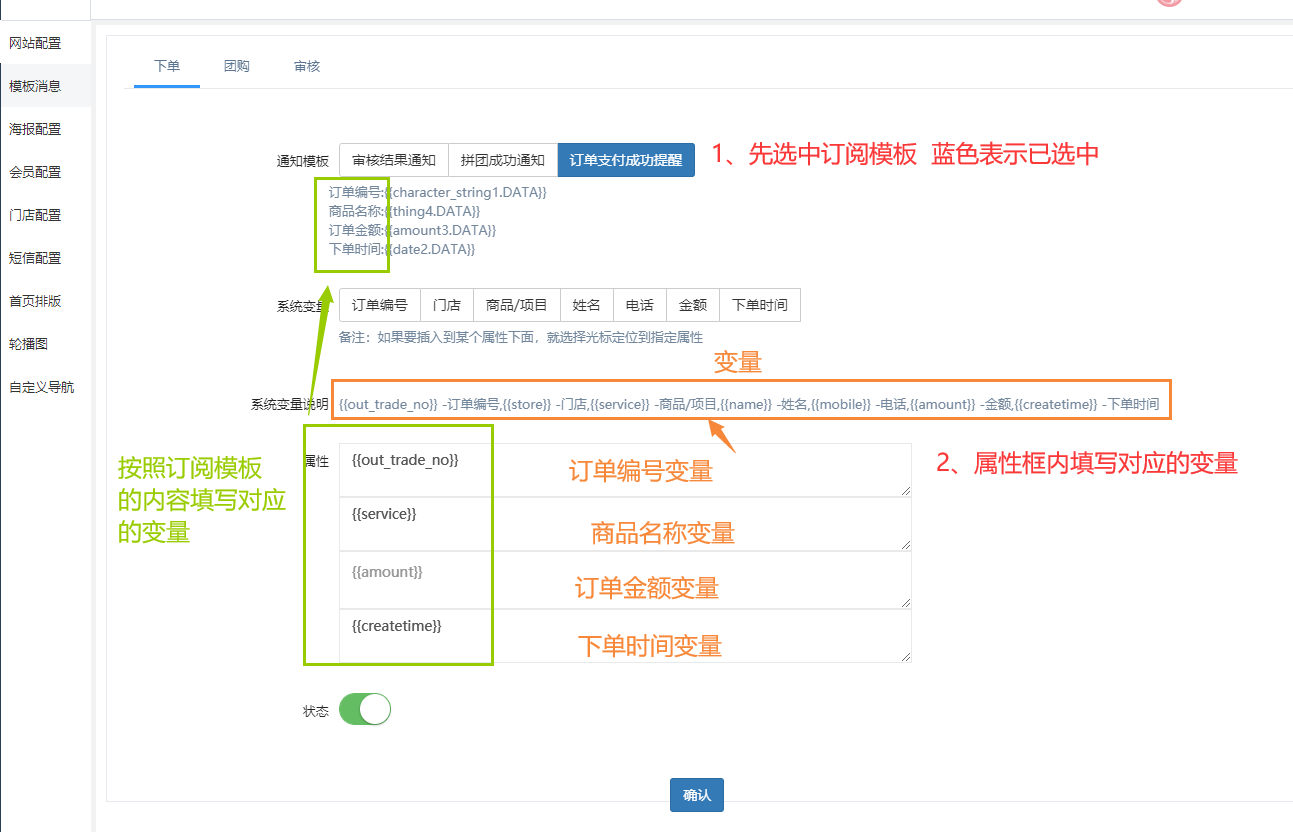Open 短信配置 sidebar item
Screen dimensions: 1293x832
coord(35,258)
